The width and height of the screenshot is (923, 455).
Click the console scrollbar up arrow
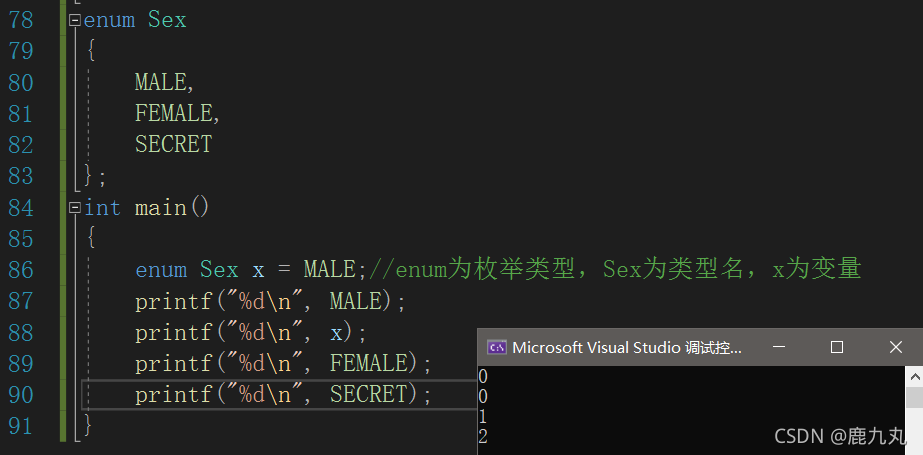pyautogui.click(x=914, y=377)
